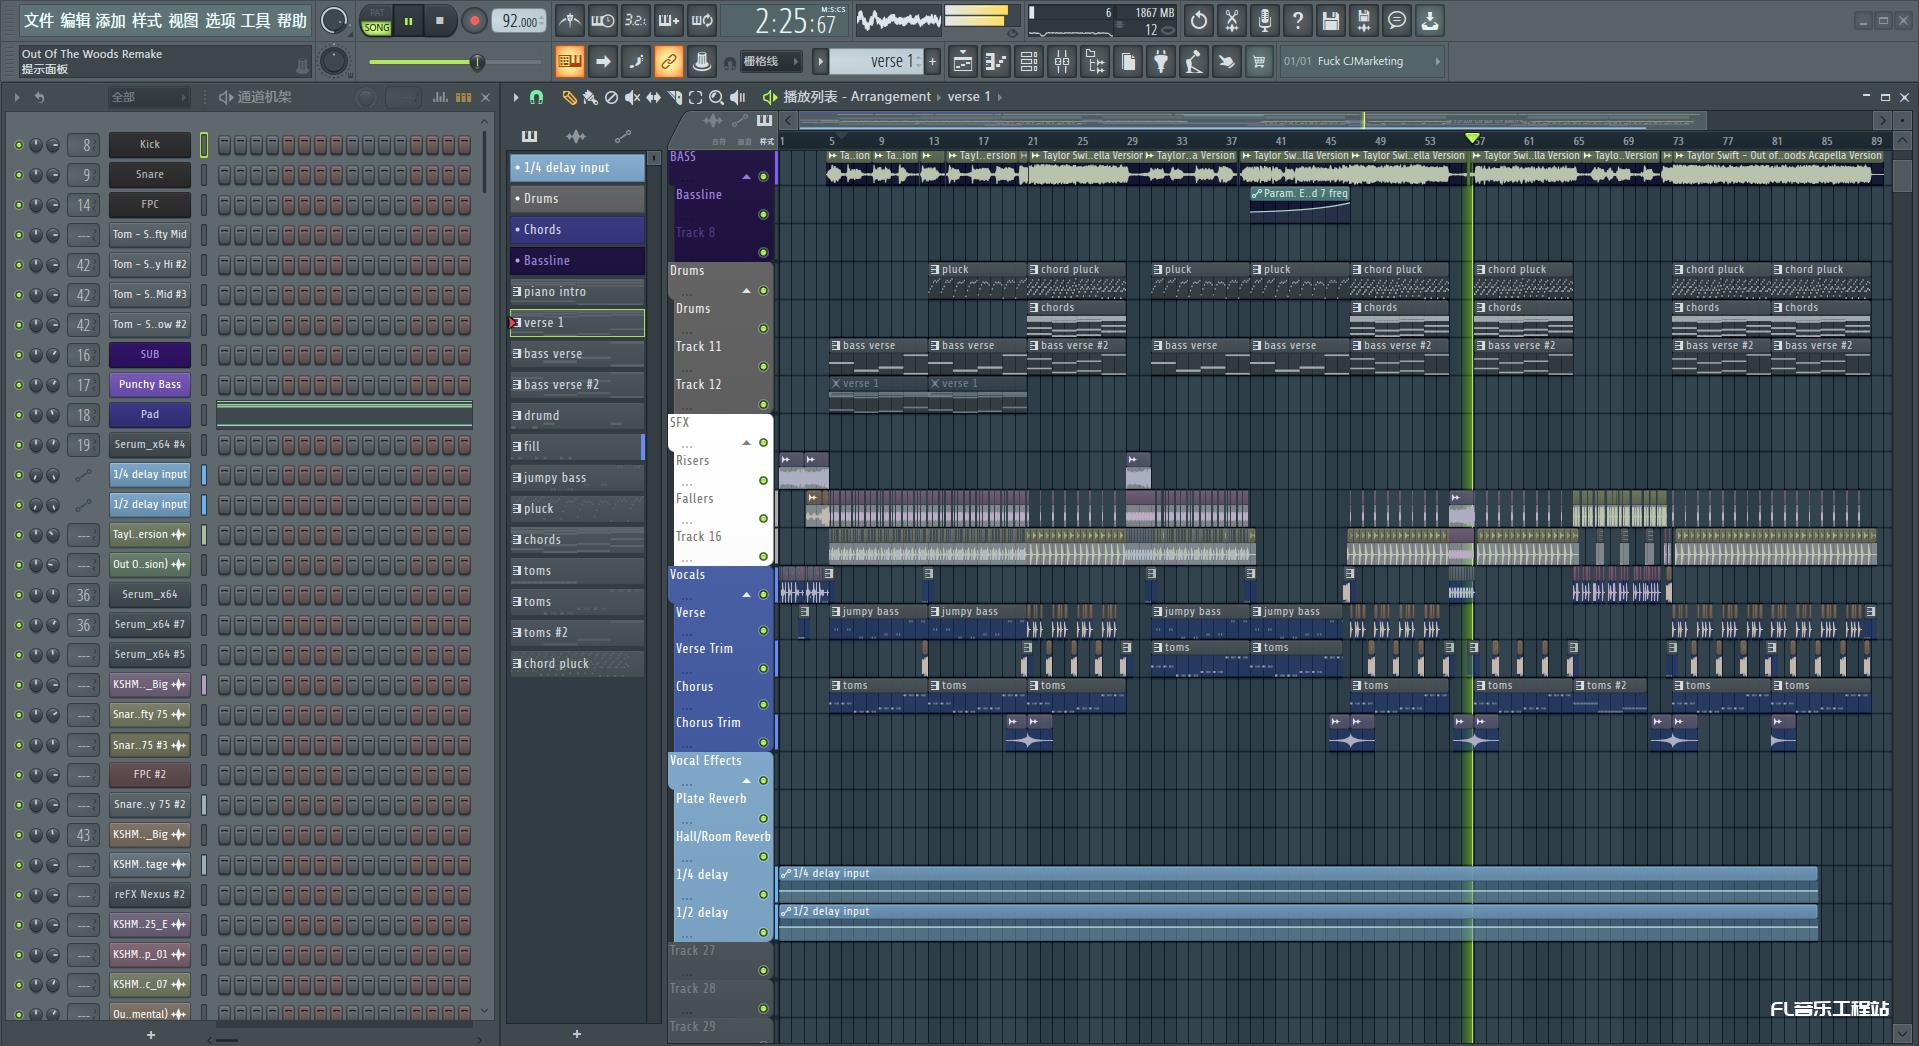The width and height of the screenshot is (1919, 1046).
Task: Open the 工具 menu
Action: point(256,20)
